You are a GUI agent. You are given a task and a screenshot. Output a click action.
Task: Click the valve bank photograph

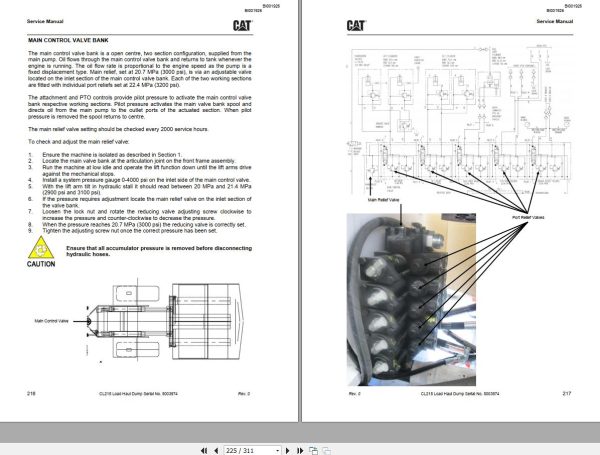[x=411, y=299]
